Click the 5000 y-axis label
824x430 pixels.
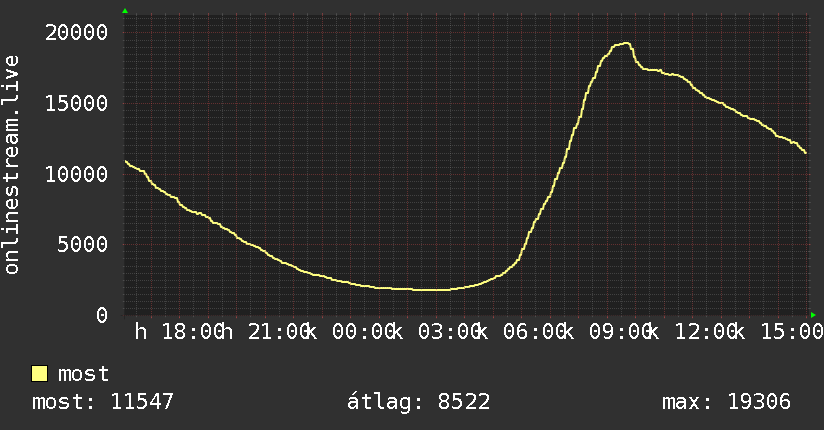coord(83,244)
